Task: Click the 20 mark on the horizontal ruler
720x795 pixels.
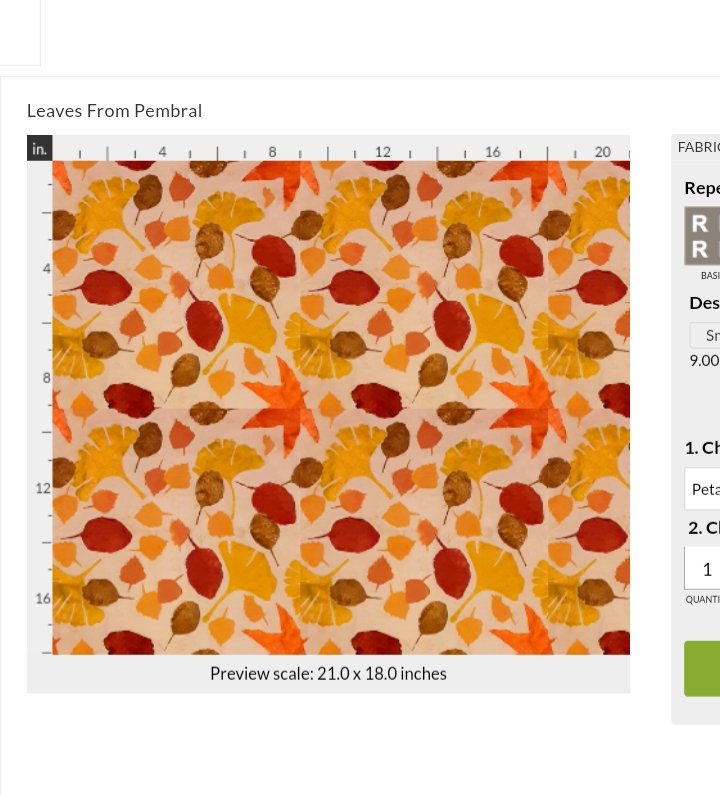Action: click(x=602, y=152)
